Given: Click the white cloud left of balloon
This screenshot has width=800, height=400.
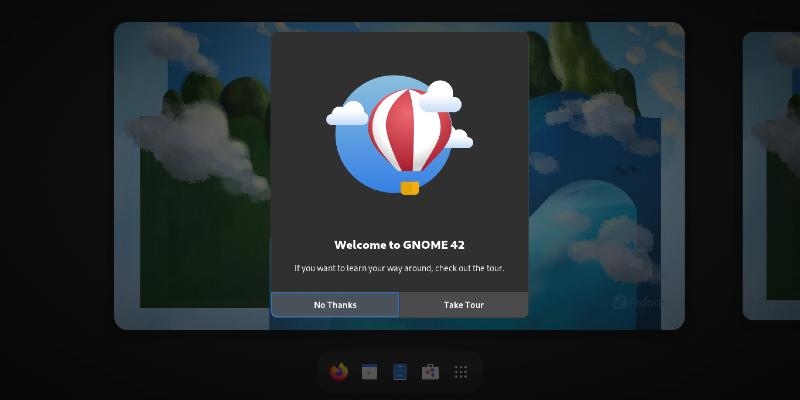Looking at the screenshot, I should click(x=347, y=116).
